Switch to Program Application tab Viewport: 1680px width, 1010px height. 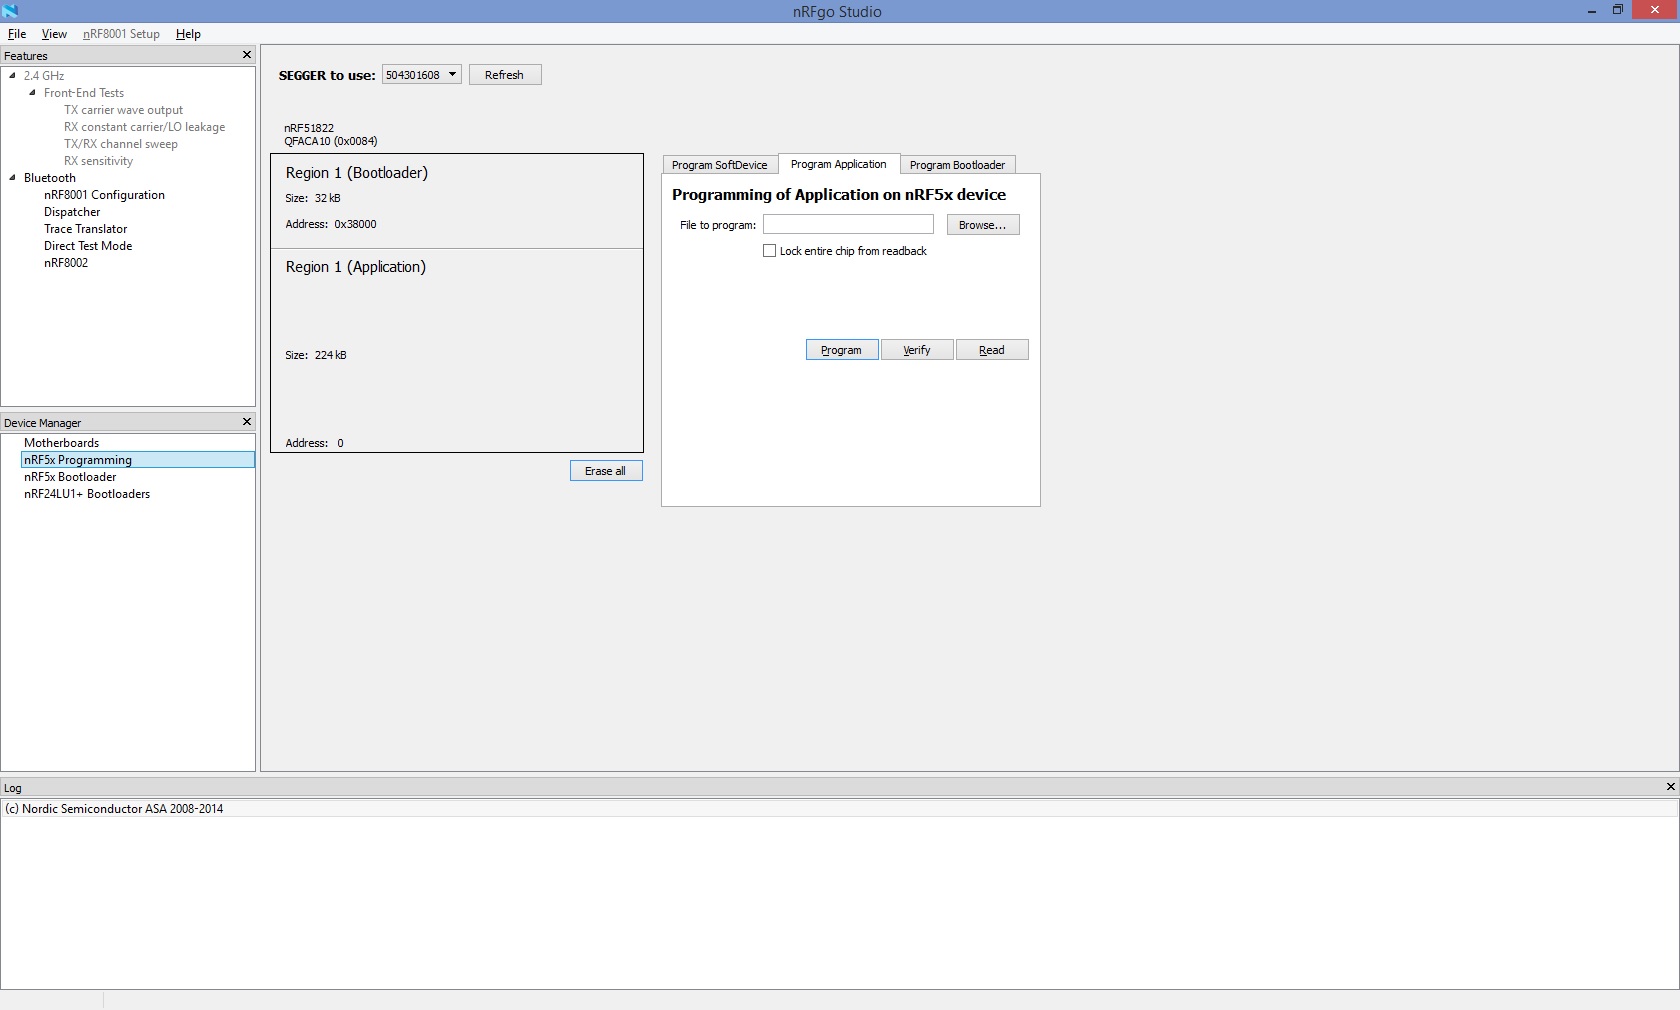point(838,164)
